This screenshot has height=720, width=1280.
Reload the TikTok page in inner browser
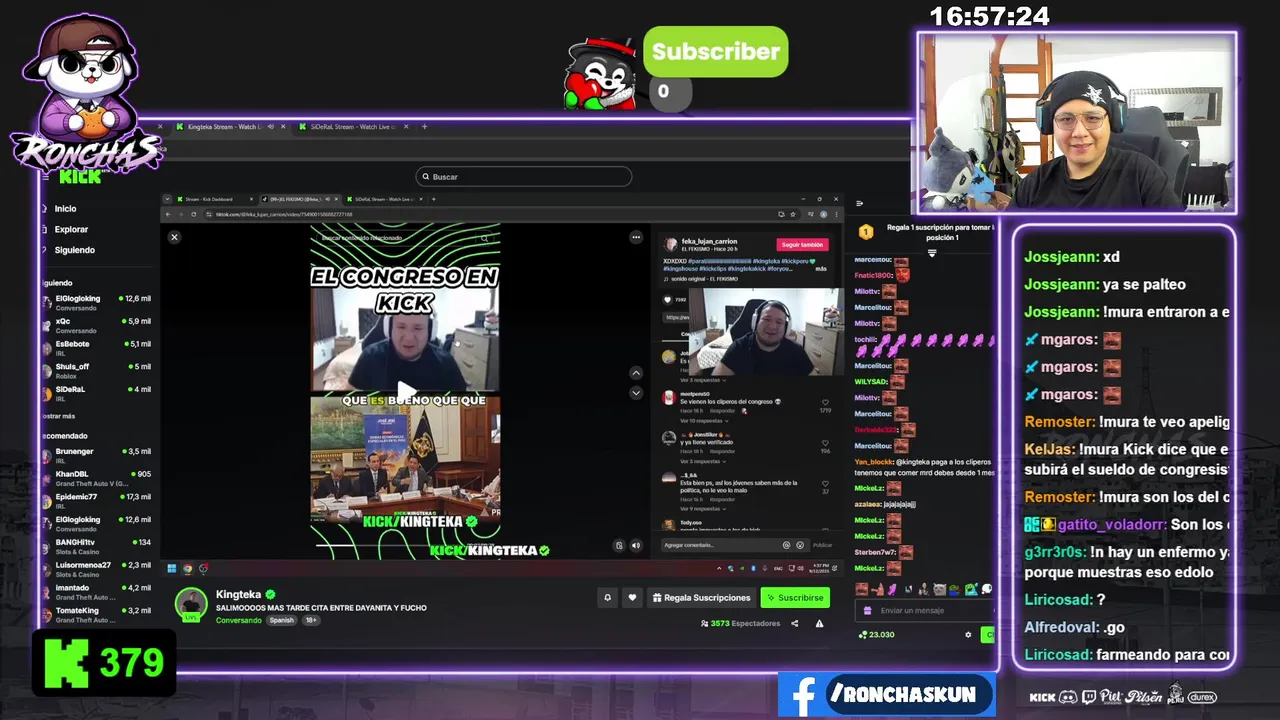click(193, 214)
